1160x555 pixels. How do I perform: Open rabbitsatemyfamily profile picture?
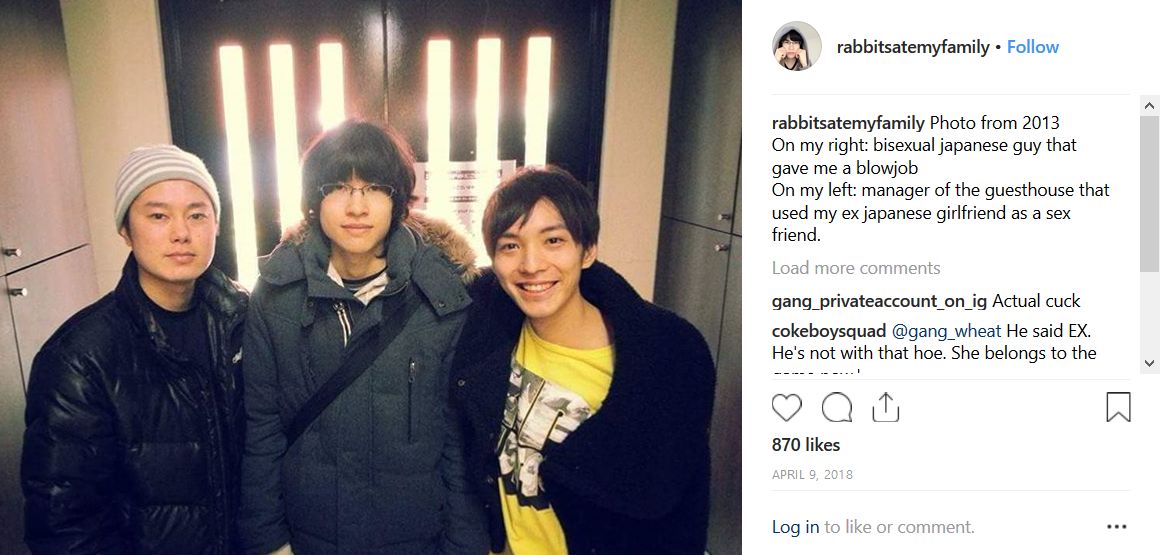[797, 47]
